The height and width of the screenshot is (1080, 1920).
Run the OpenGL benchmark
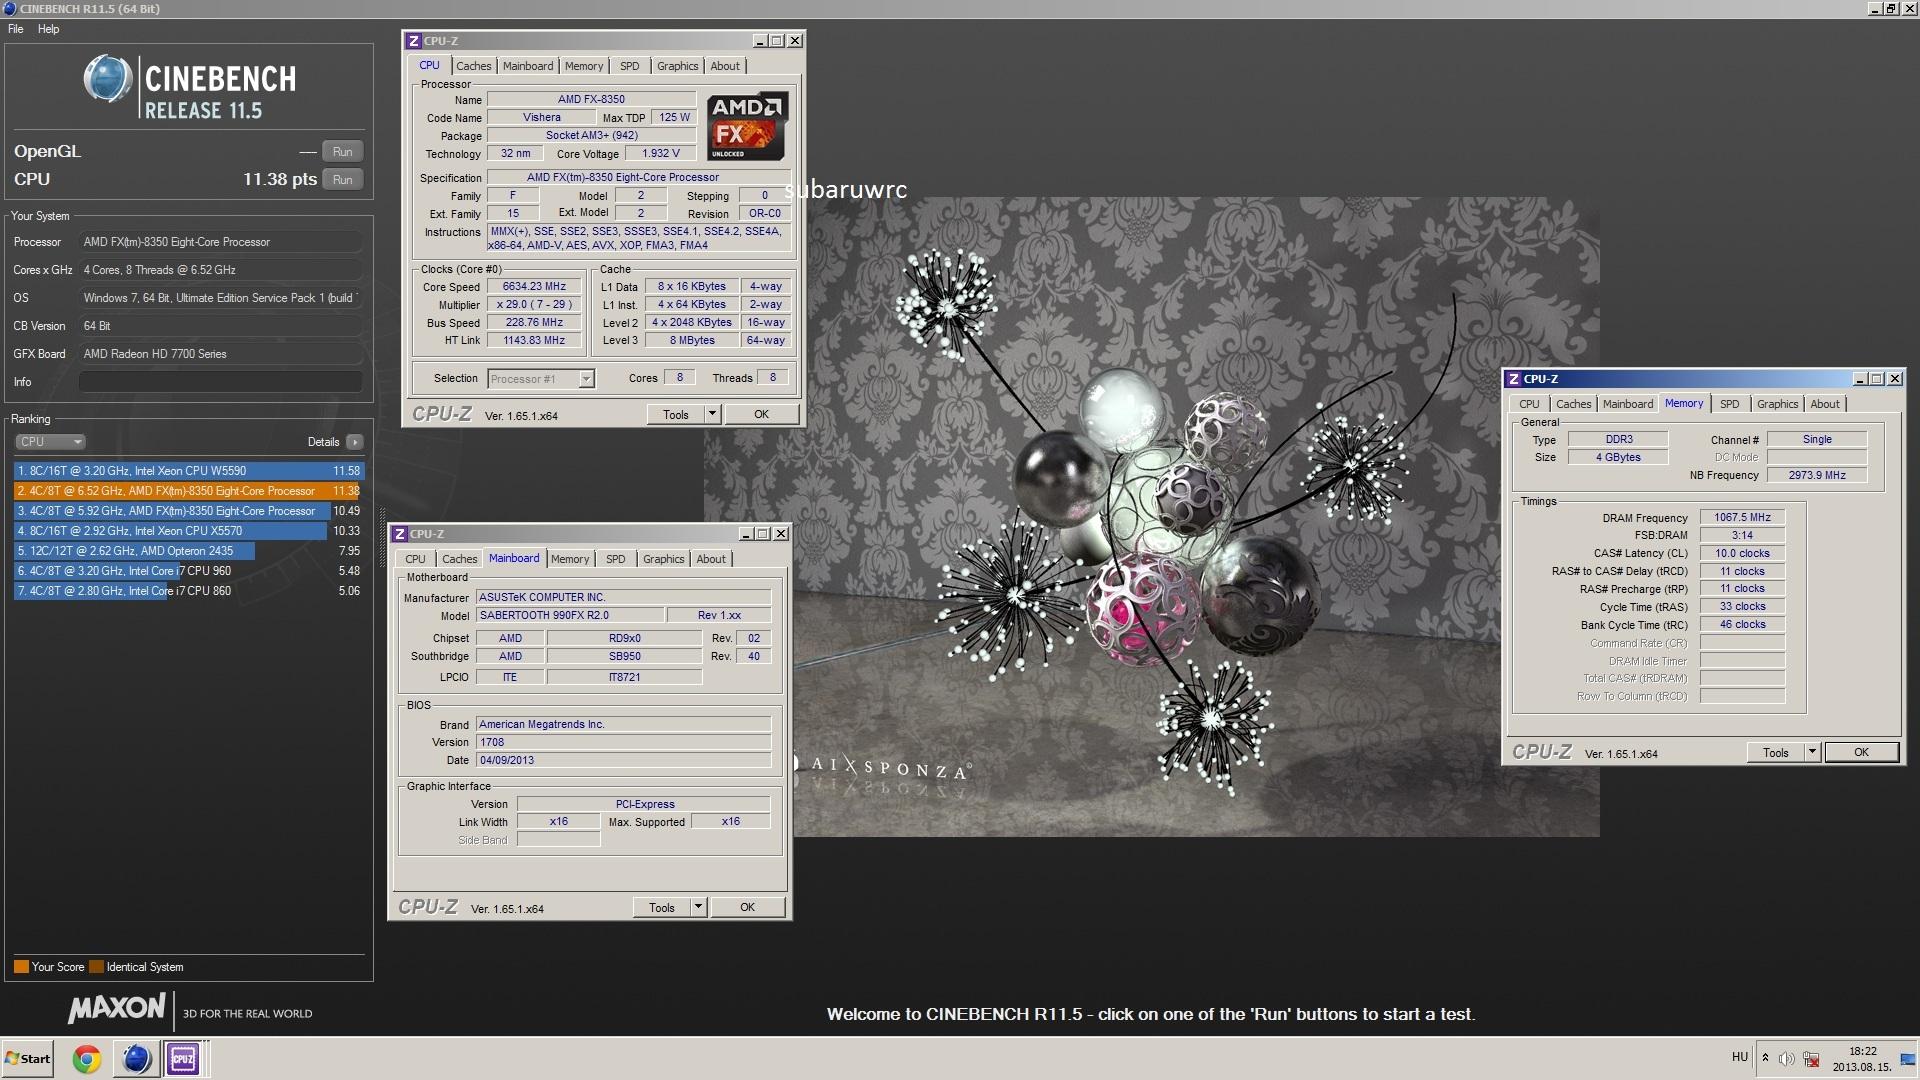(x=342, y=152)
